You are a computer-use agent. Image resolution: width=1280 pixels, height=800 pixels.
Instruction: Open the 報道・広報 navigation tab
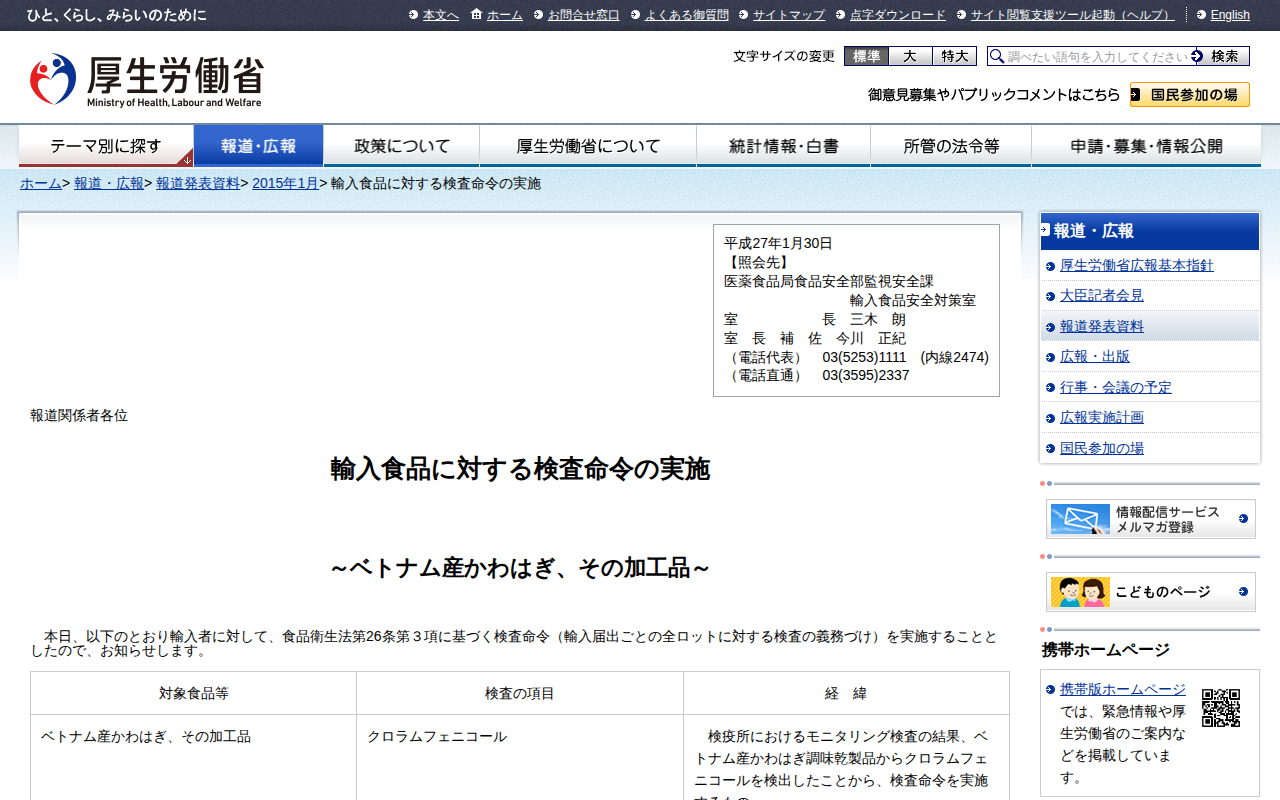tap(258, 146)
